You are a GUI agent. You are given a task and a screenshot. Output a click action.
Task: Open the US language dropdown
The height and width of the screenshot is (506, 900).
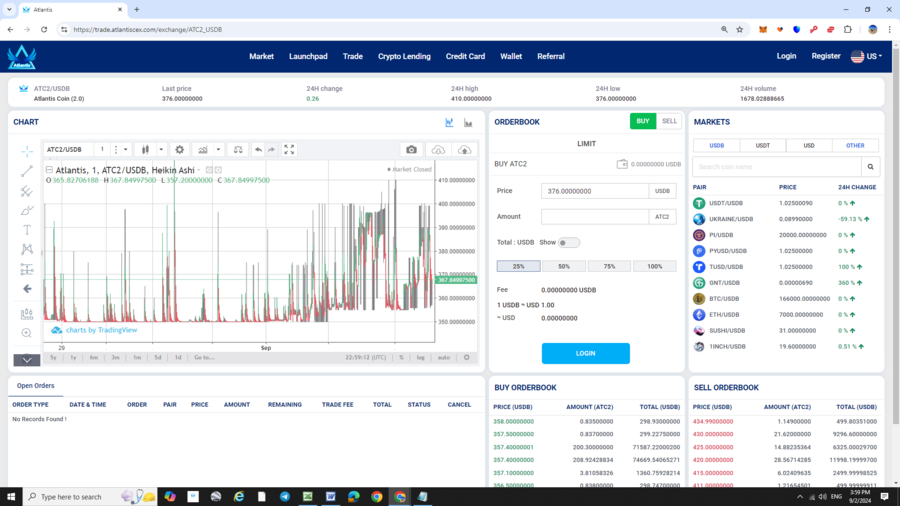[x=866, y=56]
